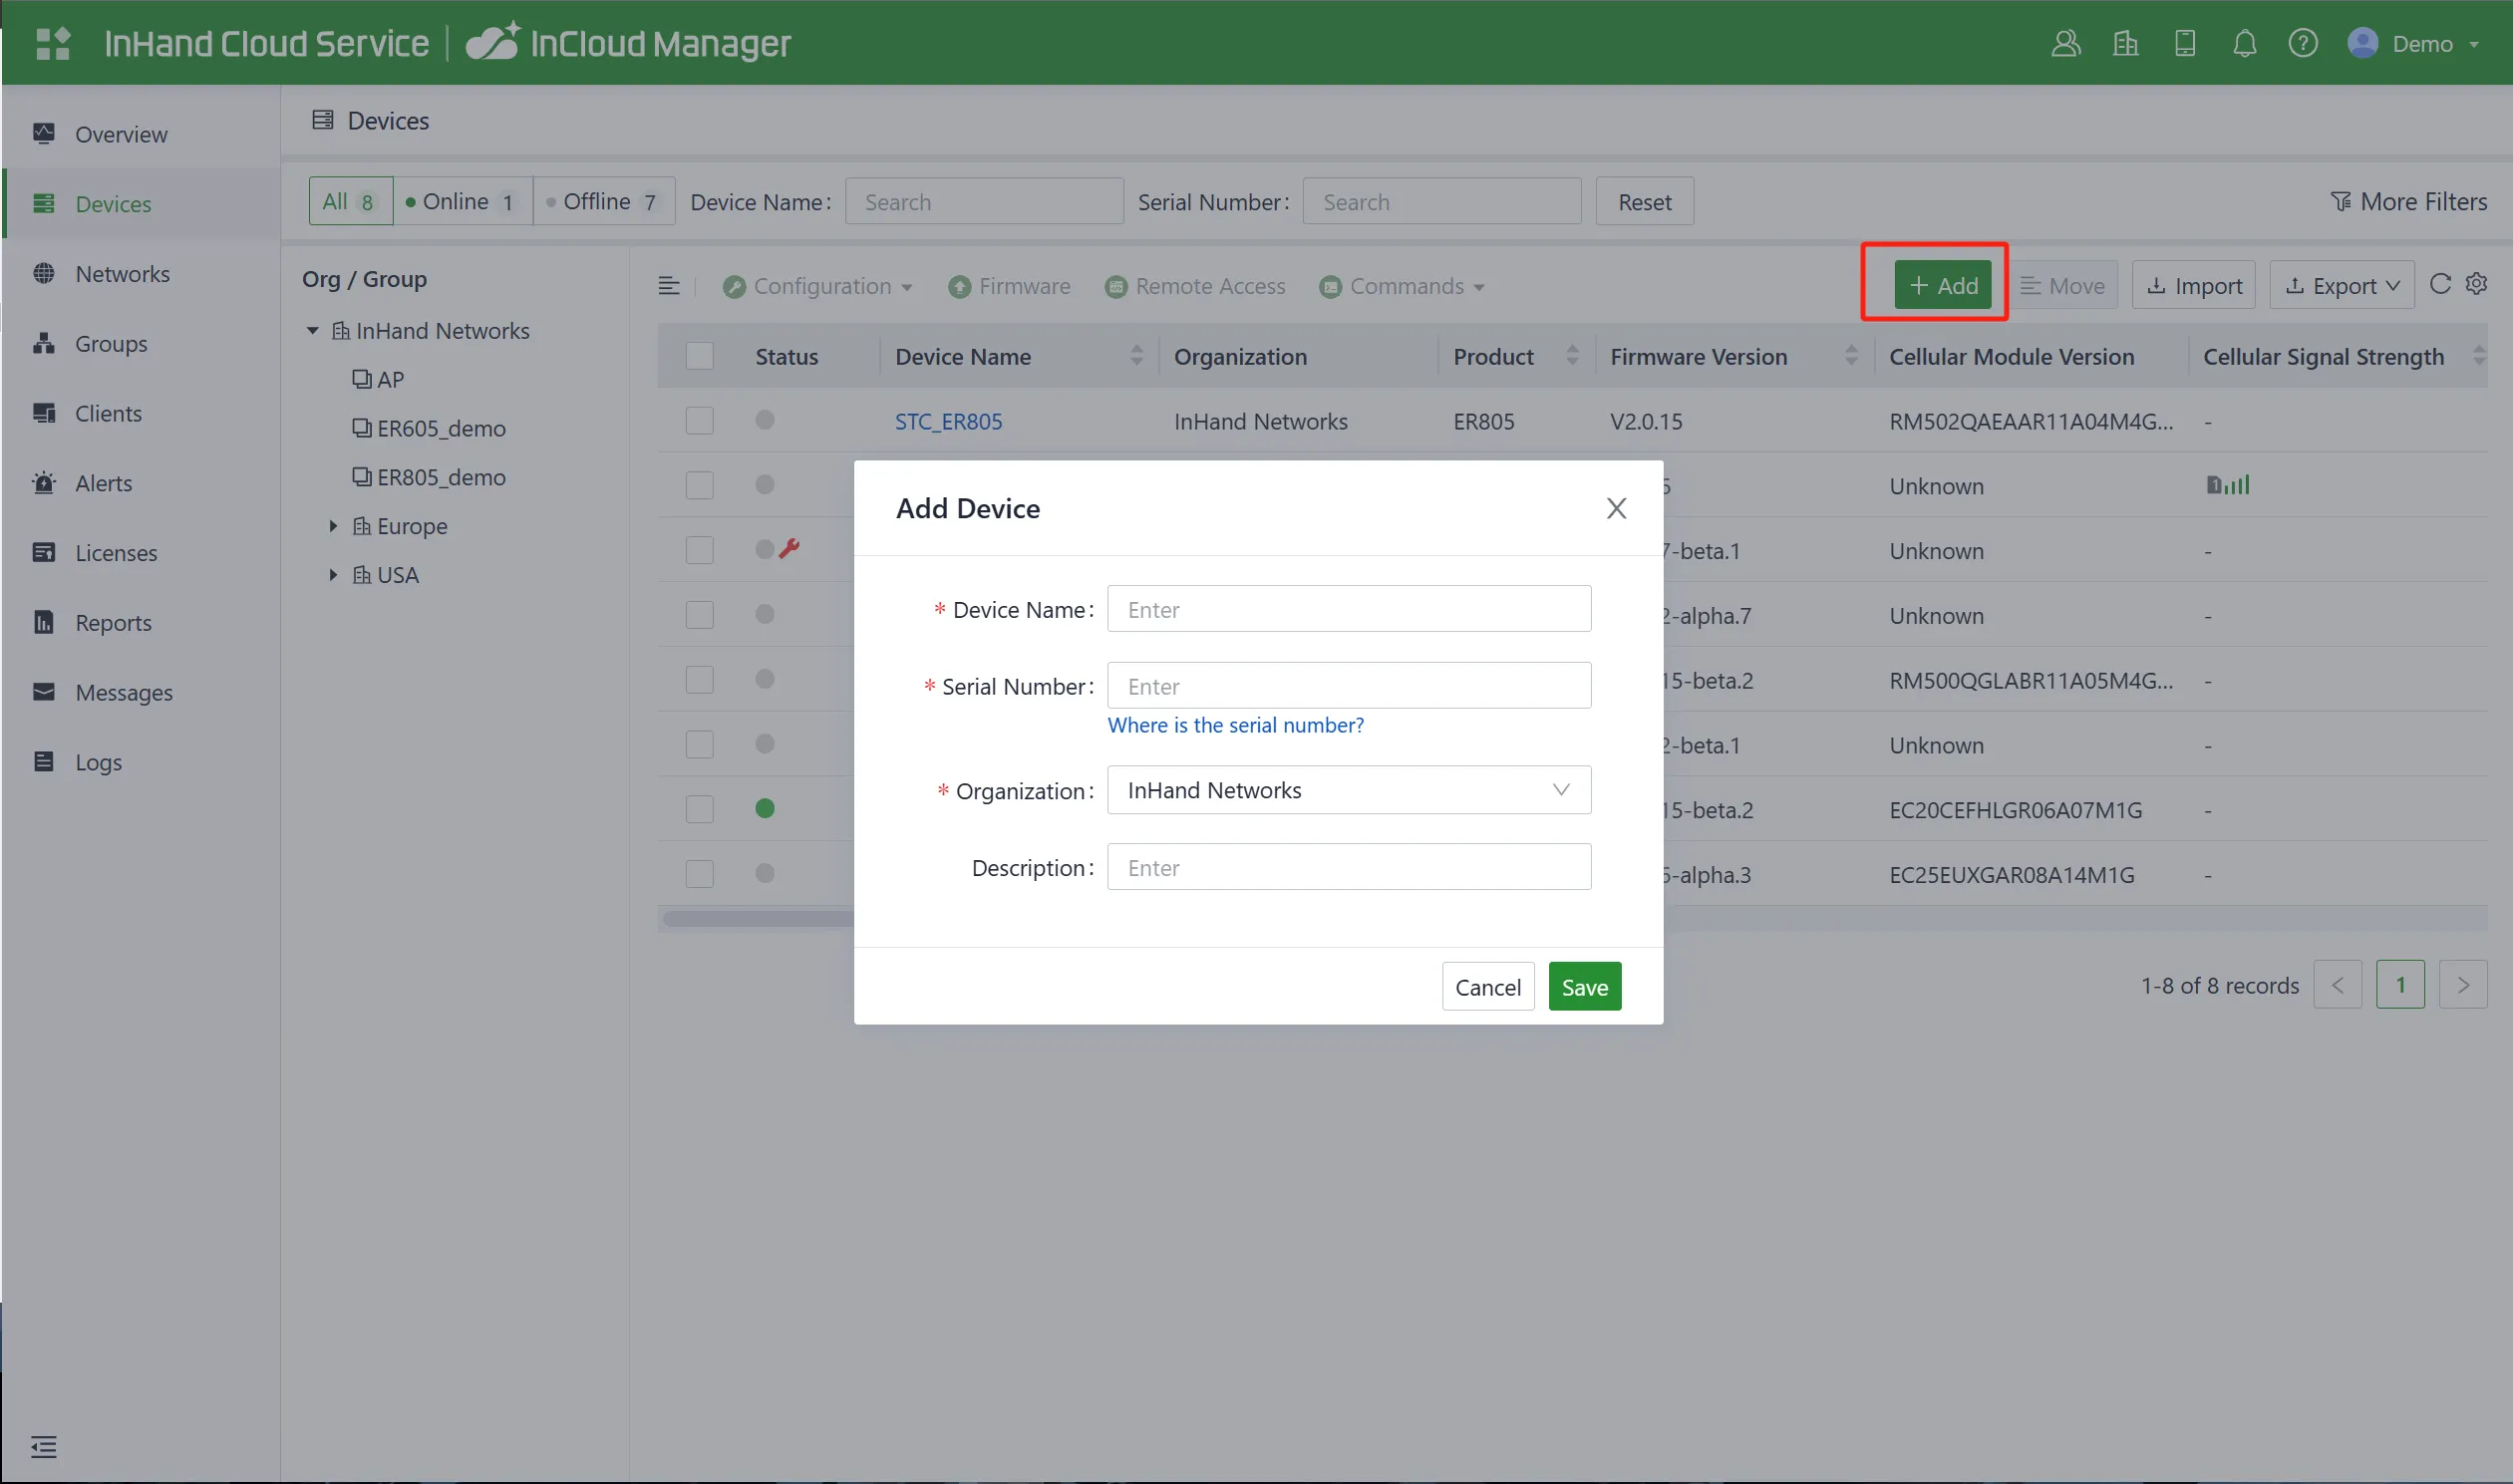Expand the Europe tree node
Viewport: 2513px width, 1484px height.
pos(333,526)
